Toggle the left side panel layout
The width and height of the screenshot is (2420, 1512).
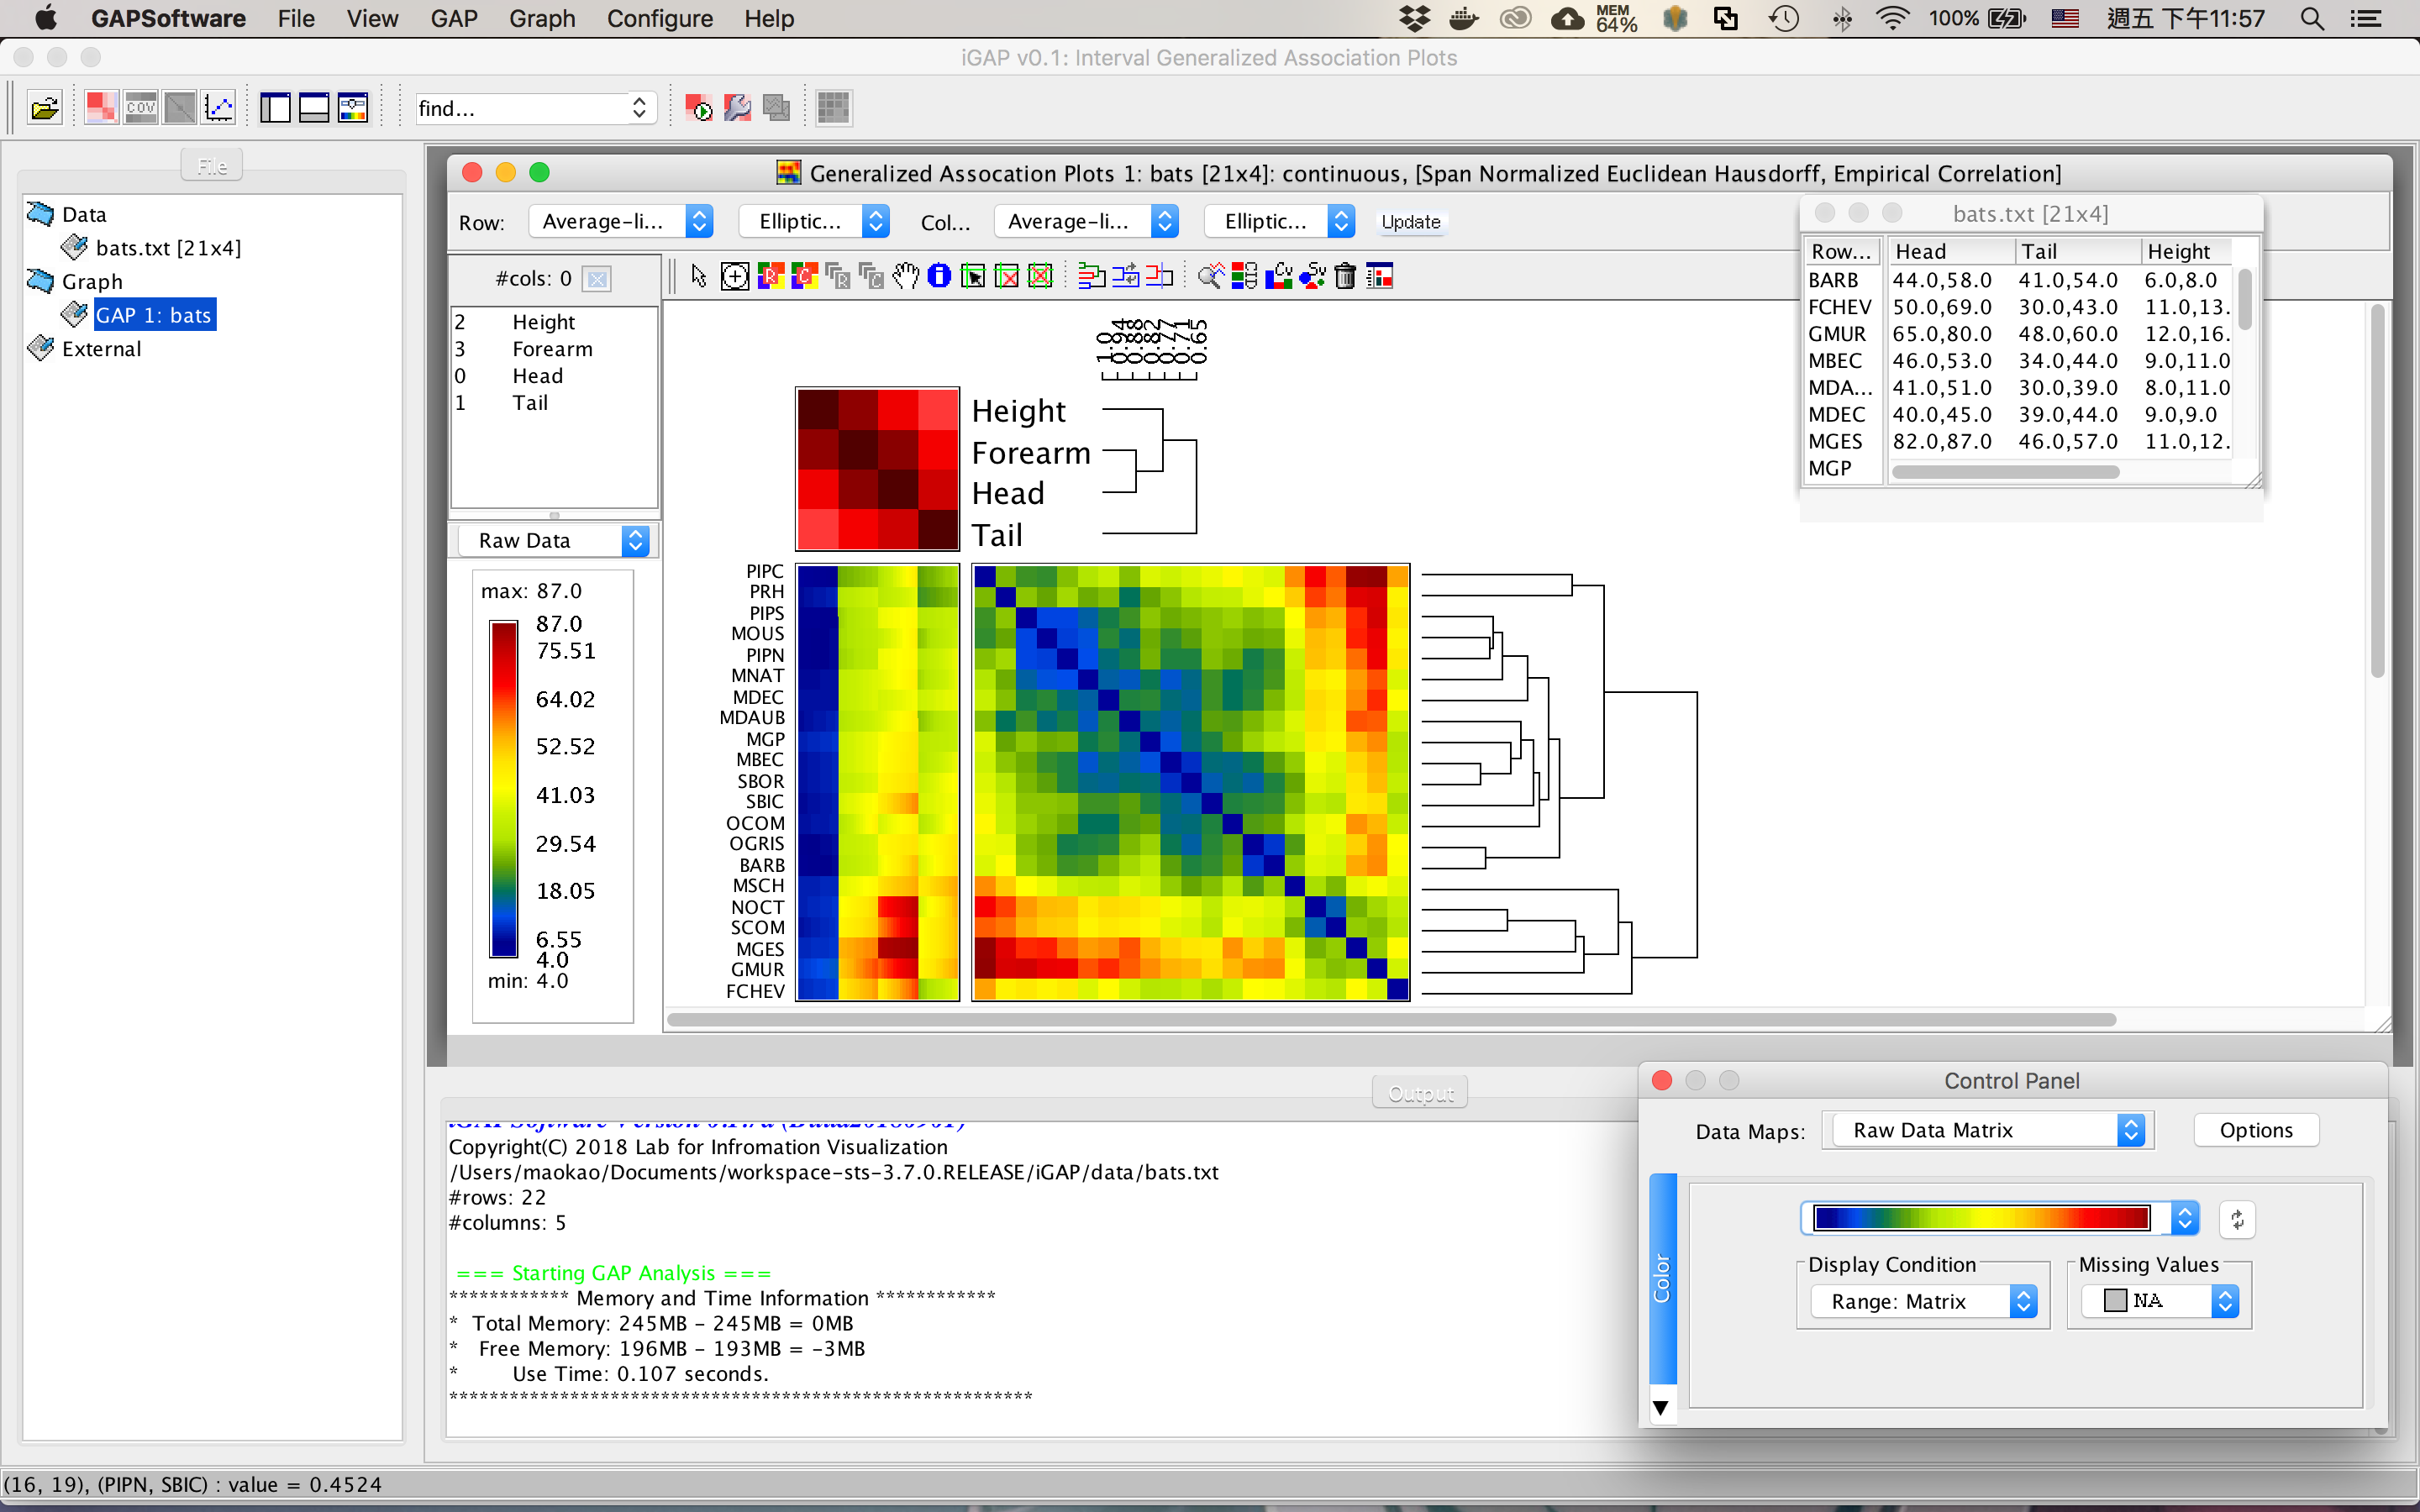click(275, 108)
